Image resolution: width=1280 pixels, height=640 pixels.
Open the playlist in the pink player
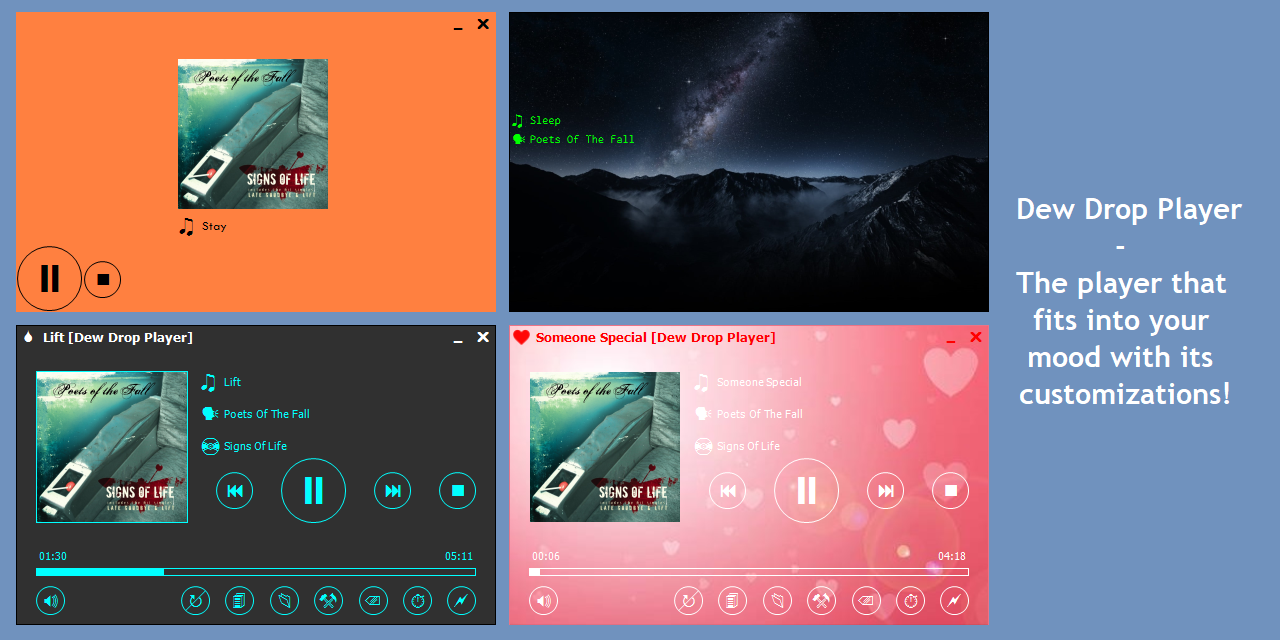(x=732, y=601)
